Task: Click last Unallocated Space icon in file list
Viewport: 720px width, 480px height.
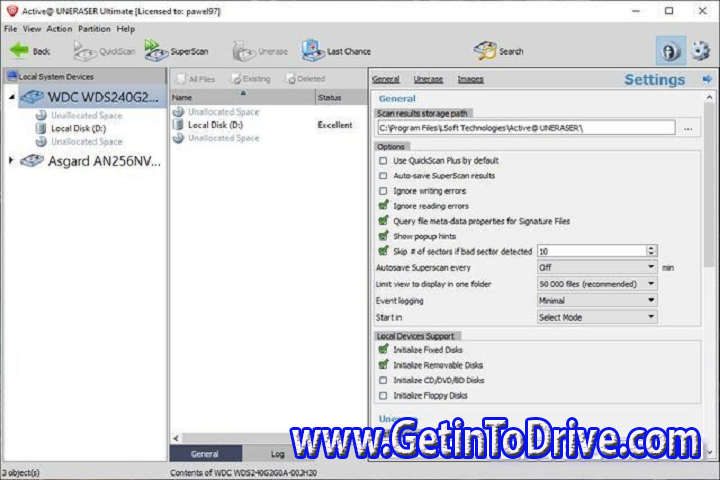Action: click(178, 138)
